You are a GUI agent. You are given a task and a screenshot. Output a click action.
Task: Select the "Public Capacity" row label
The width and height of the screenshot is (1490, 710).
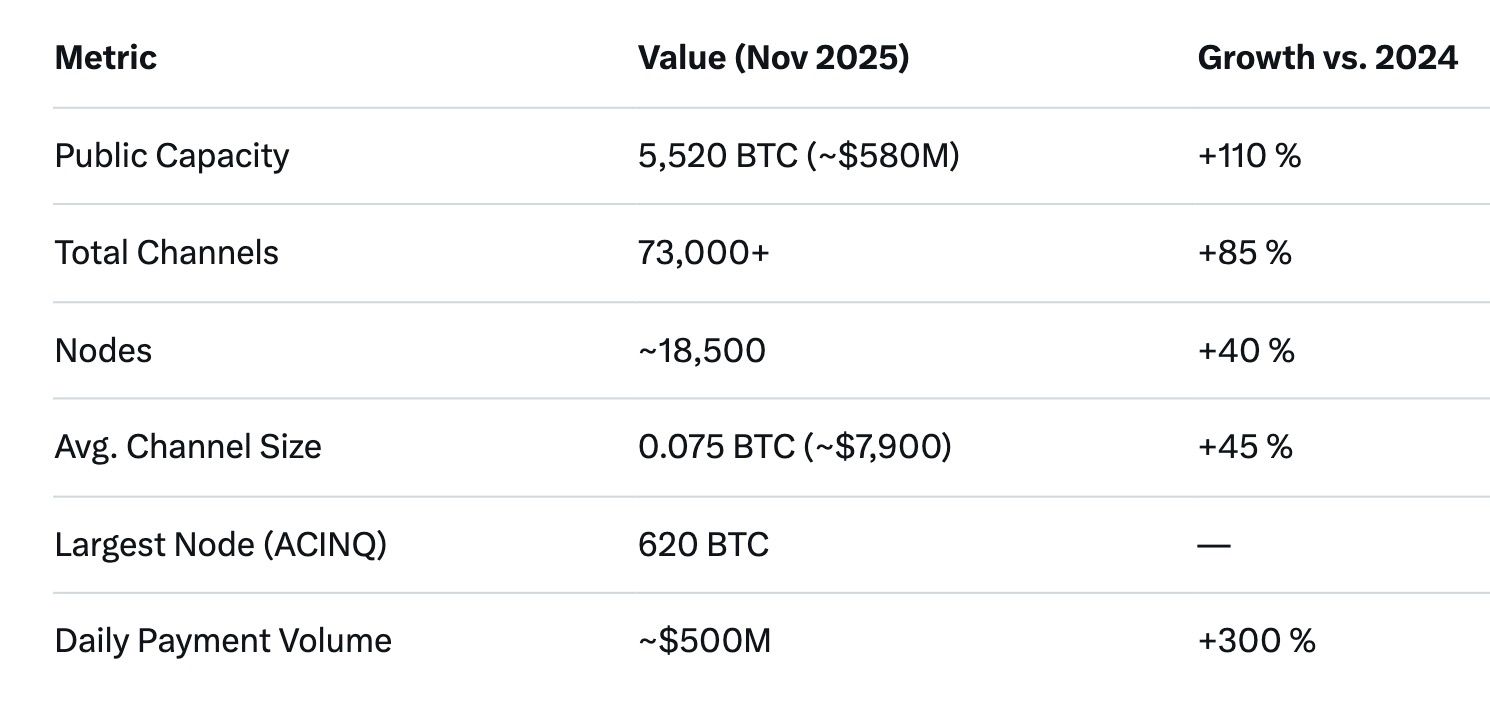click(172, 156)
